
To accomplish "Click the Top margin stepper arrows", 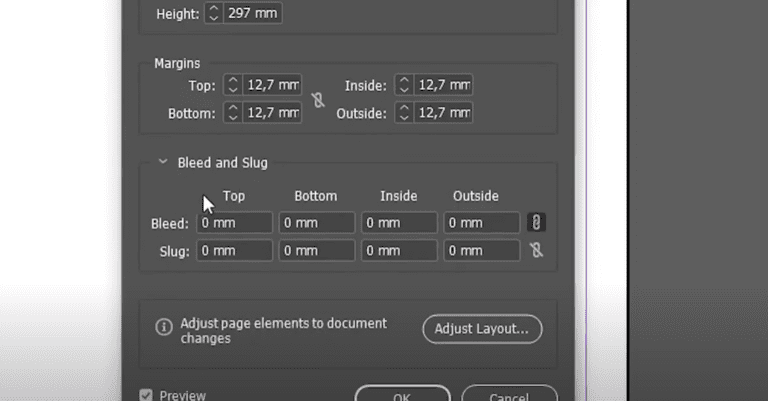I will pyautogui.click(x=233, y=86).
